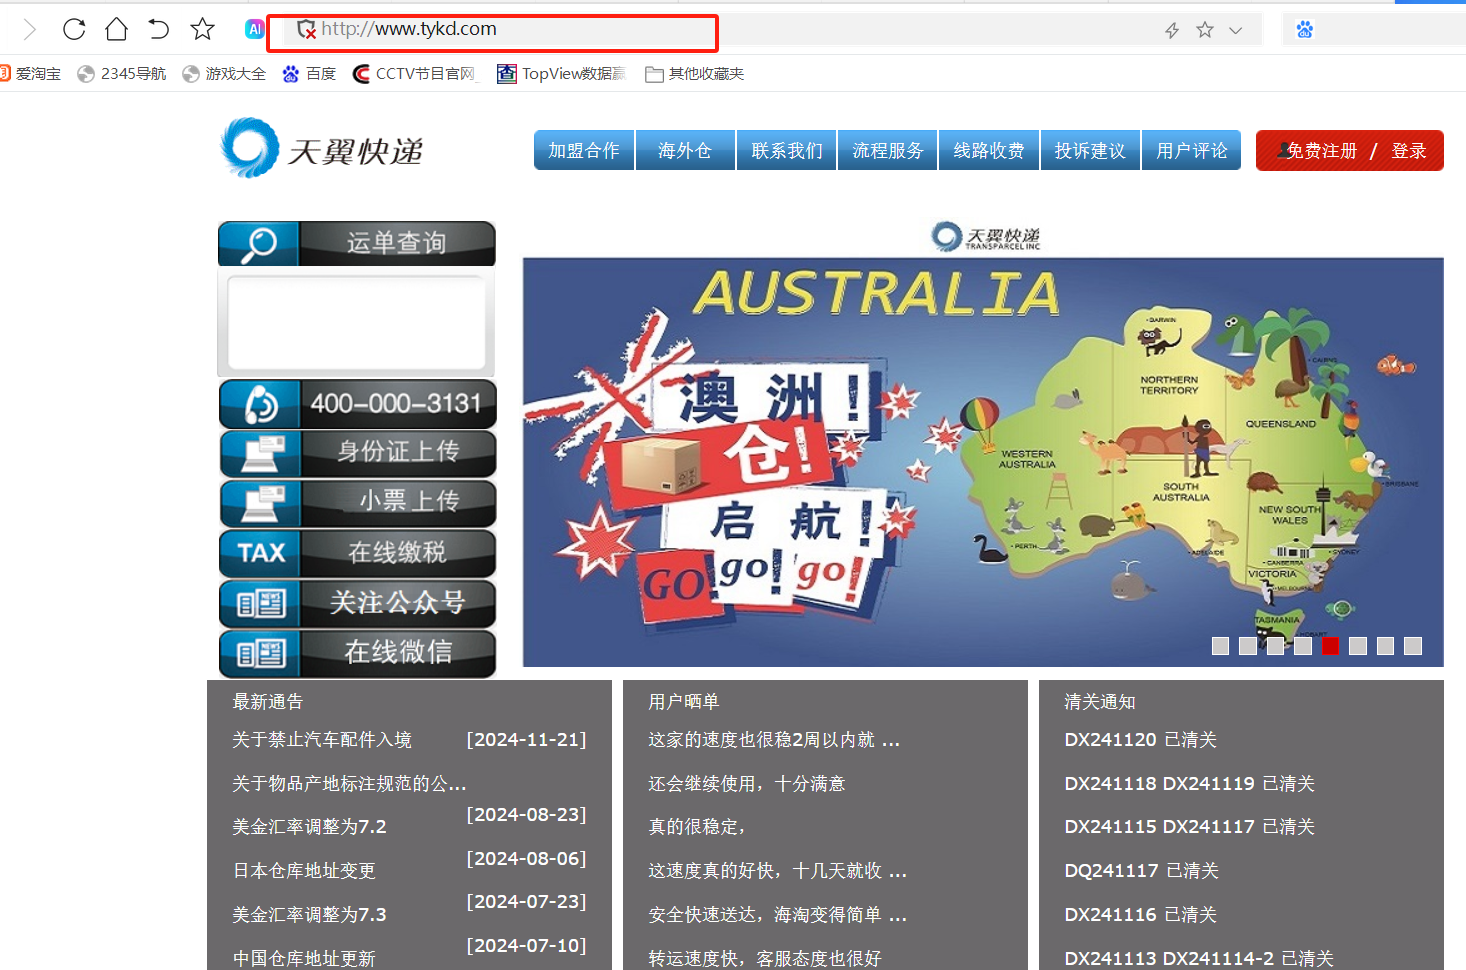Click the Baidu paw search icon
1466x970 pixels.
[x=1304, y=30]
